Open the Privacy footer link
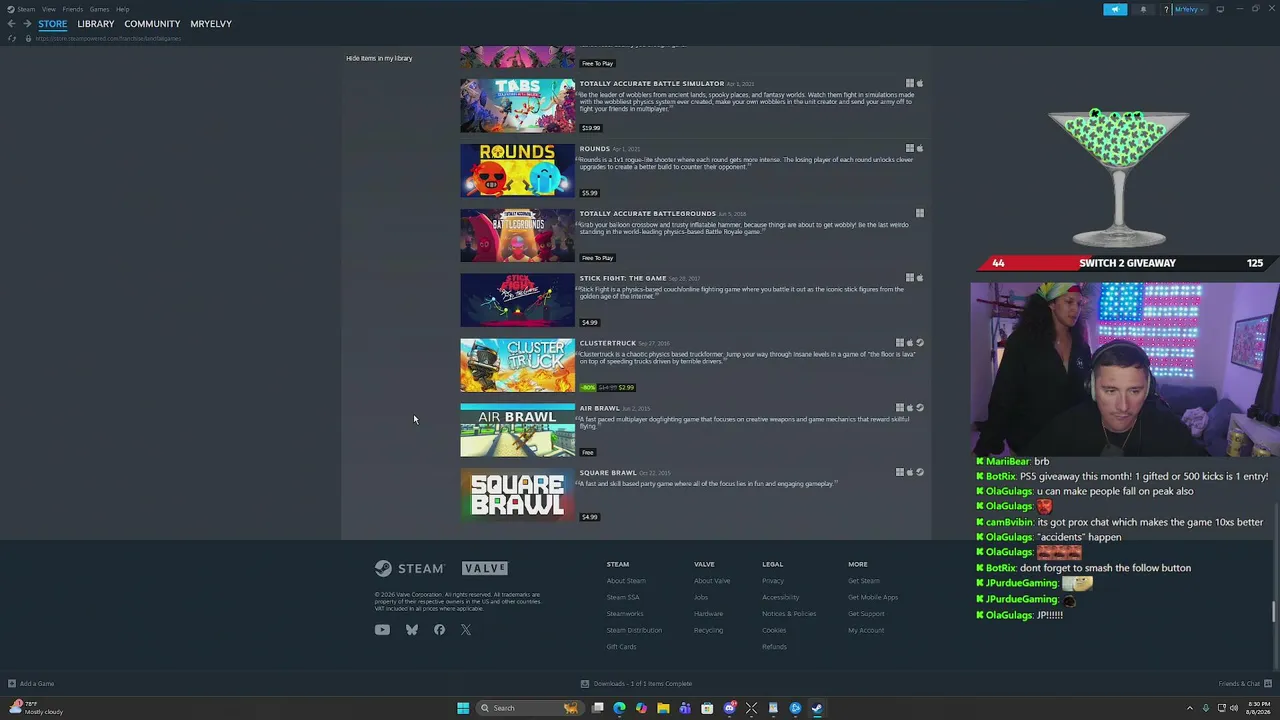This screenshot has height=720, width=1280. [x=773, y=581]
